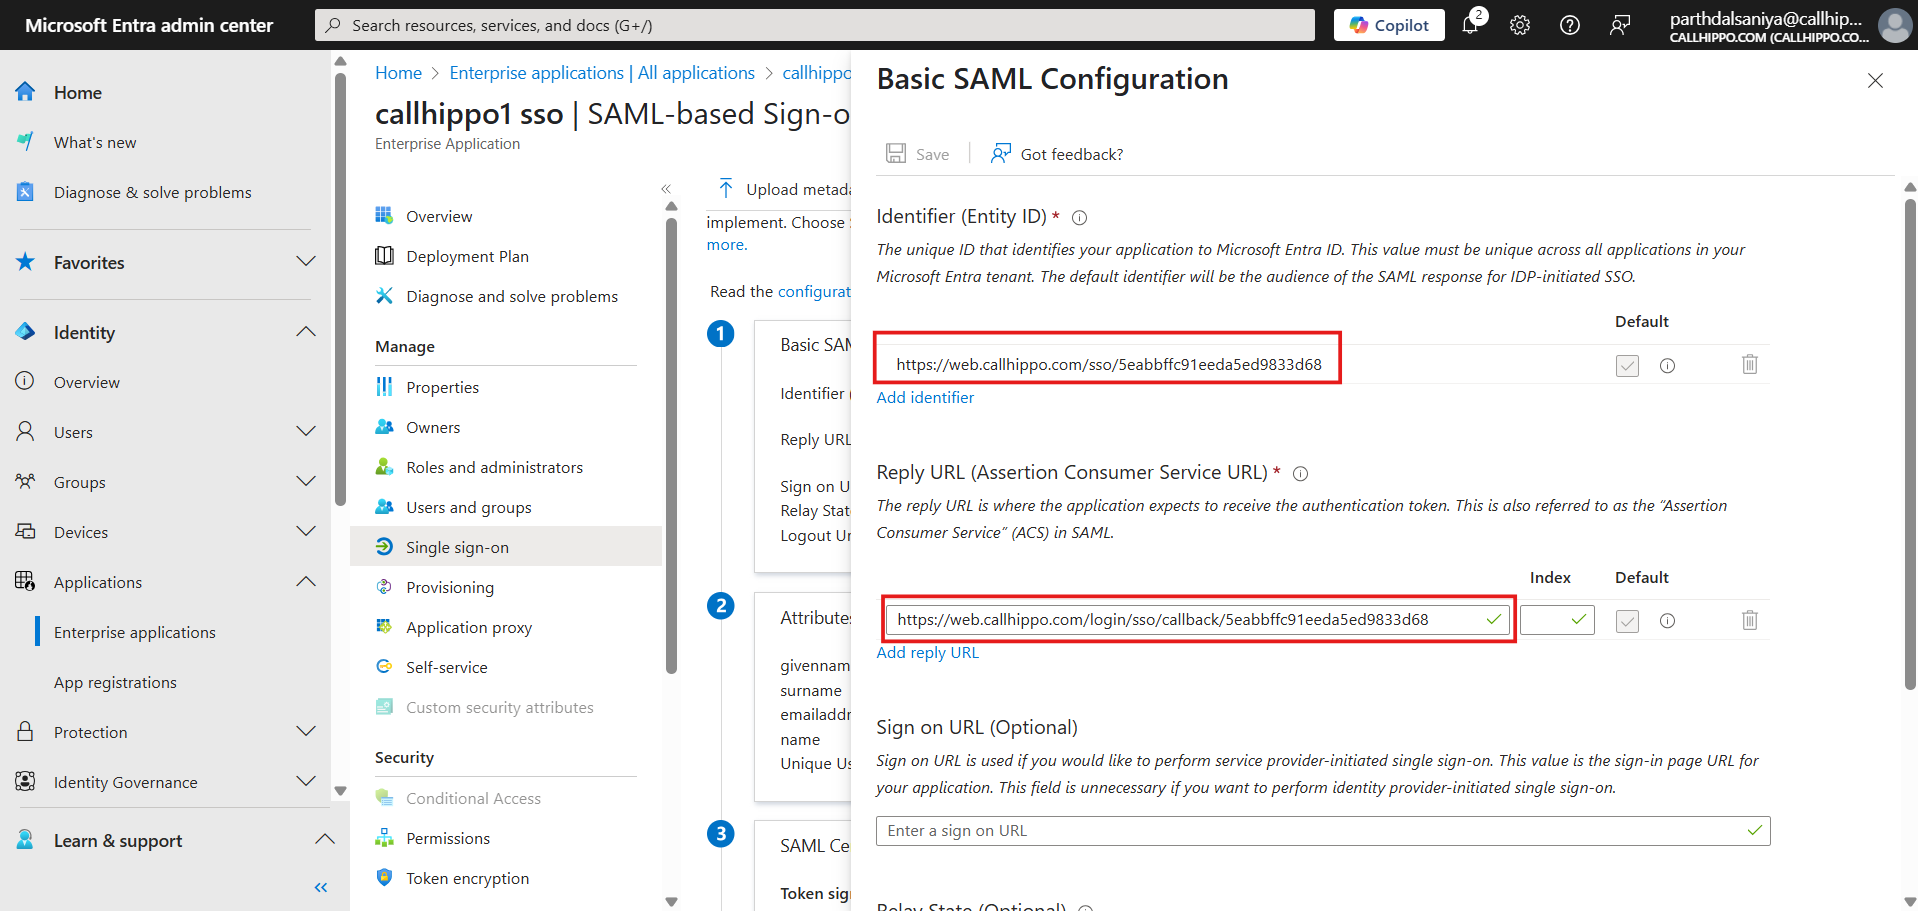Expand the Users section chevron
This screenshot has width=1918, height=911.
click(306, 432)
